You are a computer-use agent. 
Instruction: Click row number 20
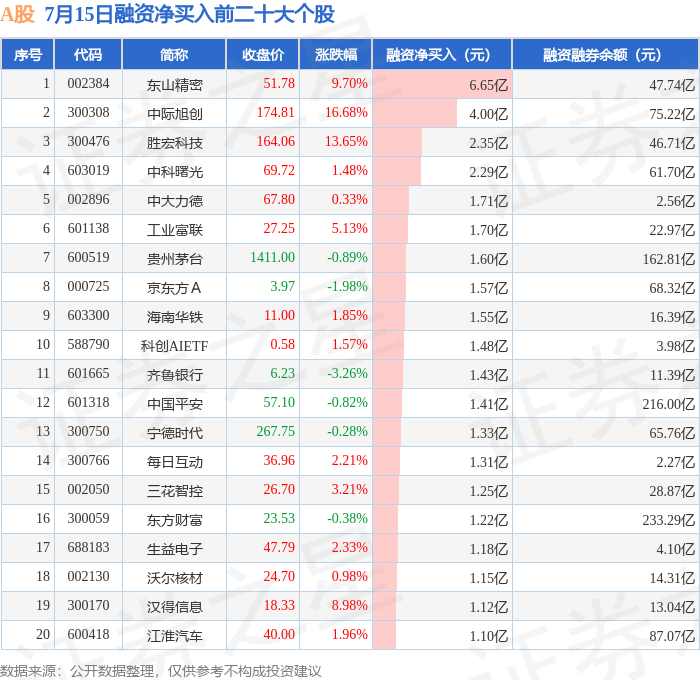43,635
